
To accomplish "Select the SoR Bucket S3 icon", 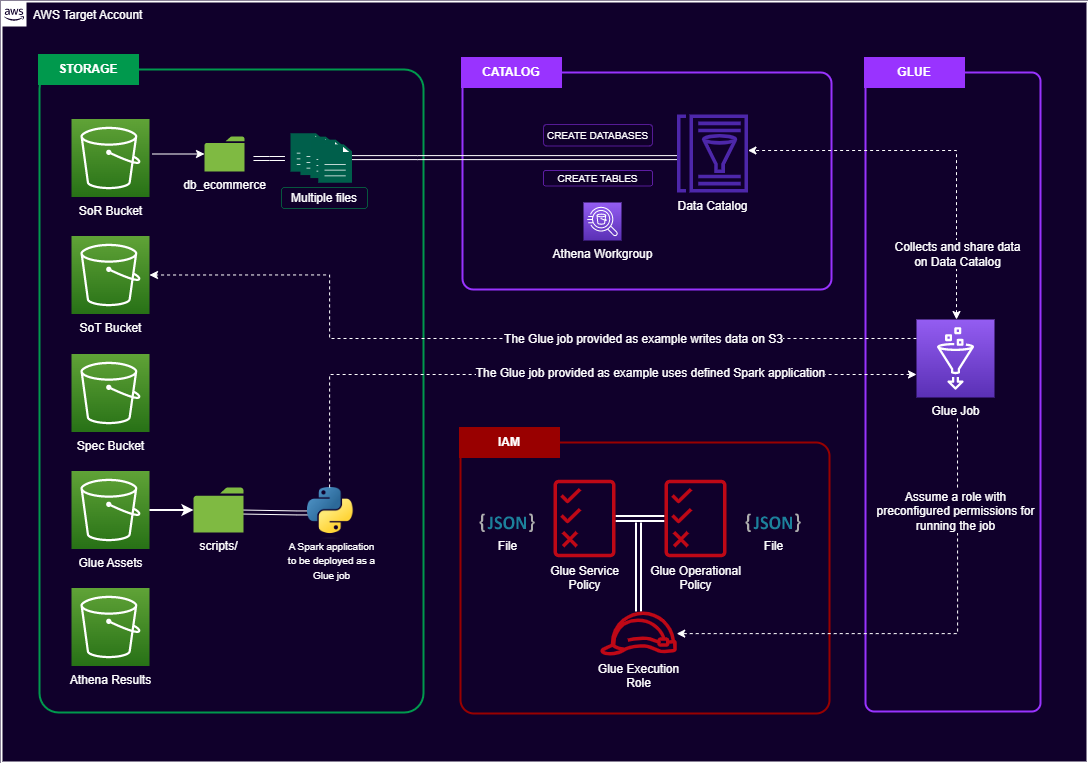I will point(110,157).
